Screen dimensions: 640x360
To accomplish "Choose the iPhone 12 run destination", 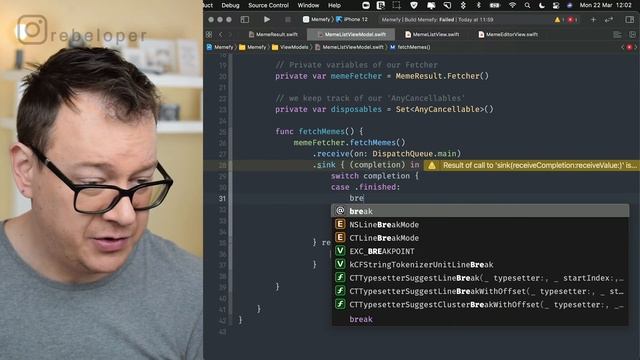I will (352, 19).
